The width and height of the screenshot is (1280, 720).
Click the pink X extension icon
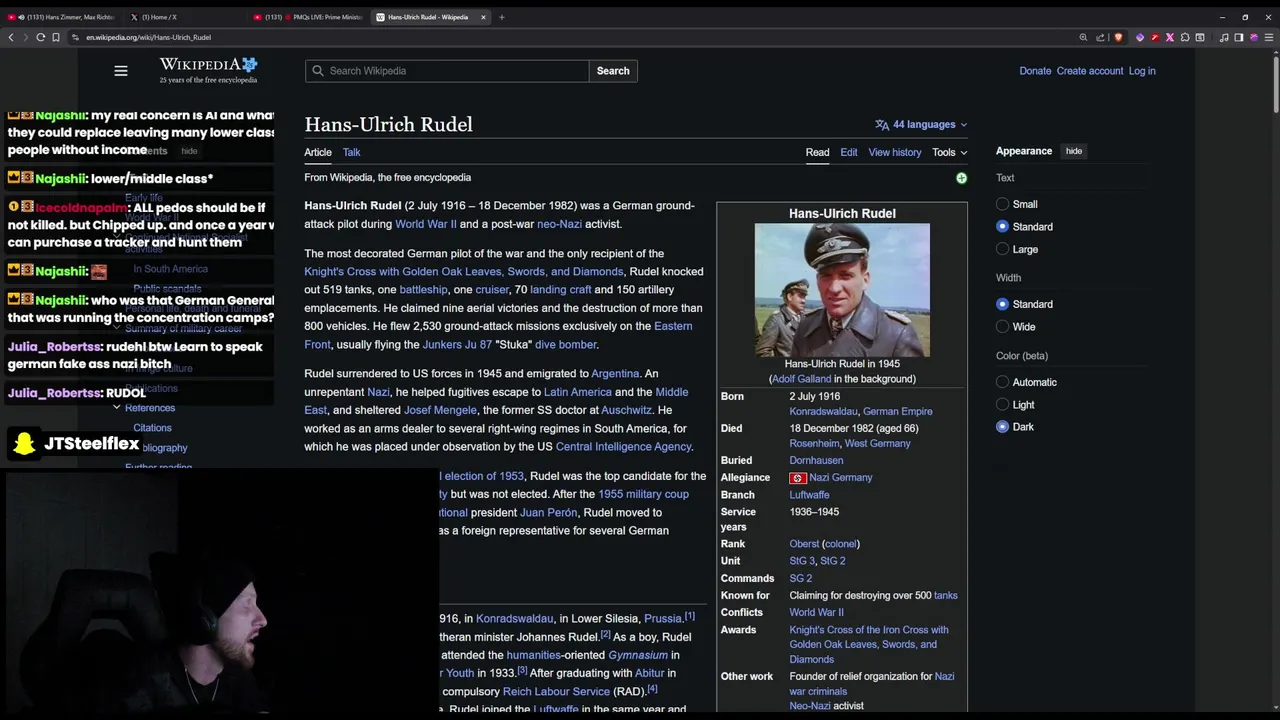(1170, 37)
